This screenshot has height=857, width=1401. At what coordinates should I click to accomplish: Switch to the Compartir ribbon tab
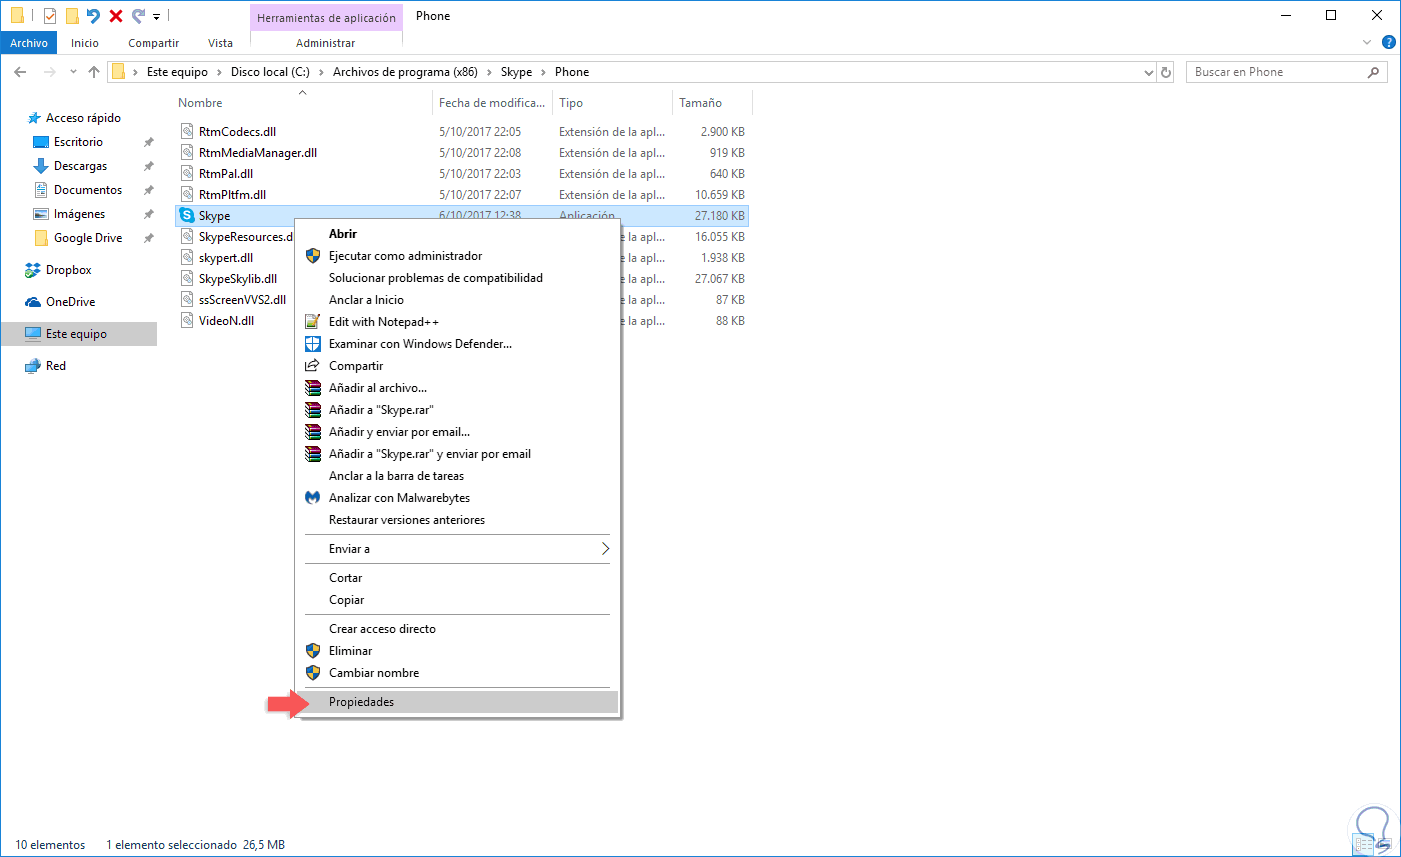click(153, 43)
